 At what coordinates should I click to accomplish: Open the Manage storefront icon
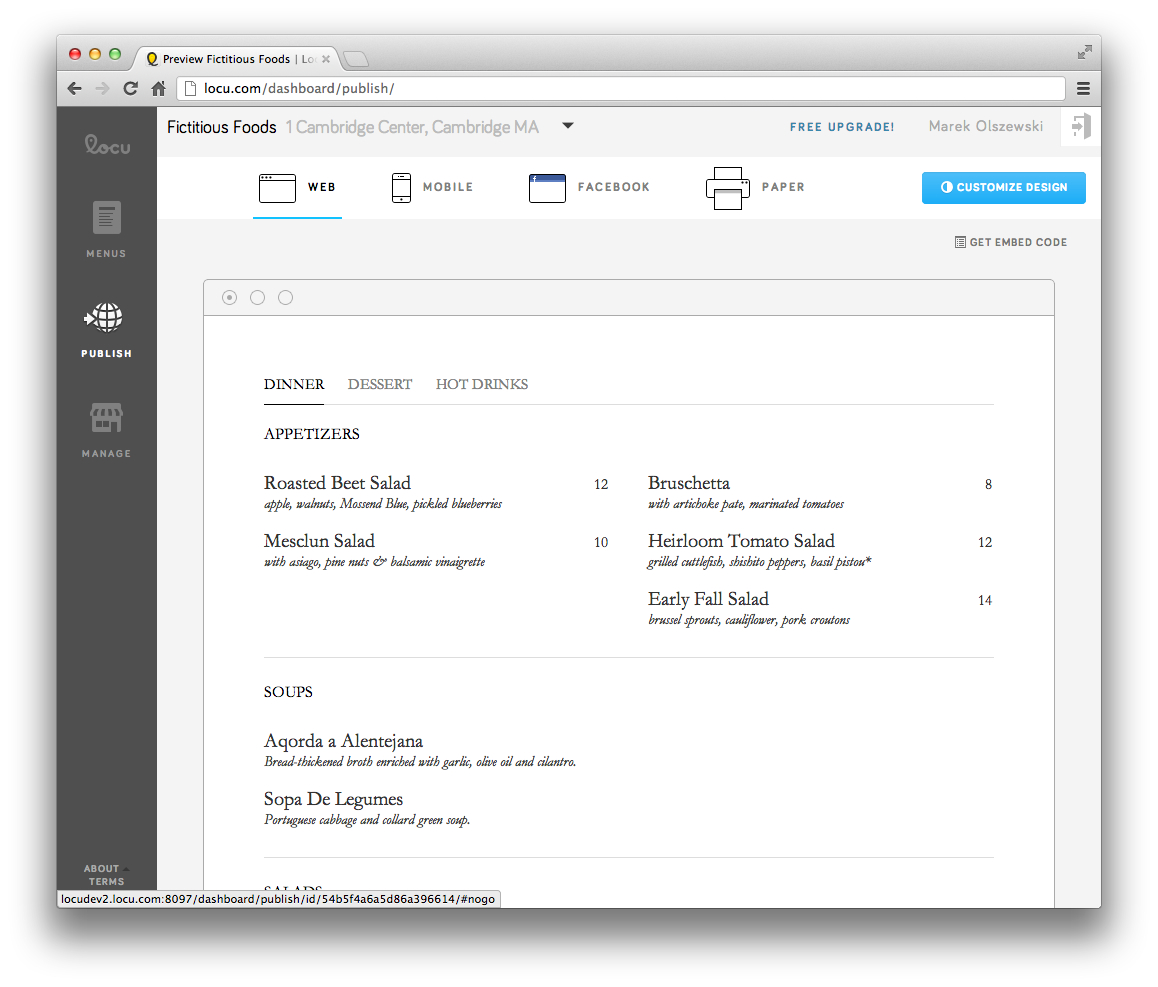point(106,417)
